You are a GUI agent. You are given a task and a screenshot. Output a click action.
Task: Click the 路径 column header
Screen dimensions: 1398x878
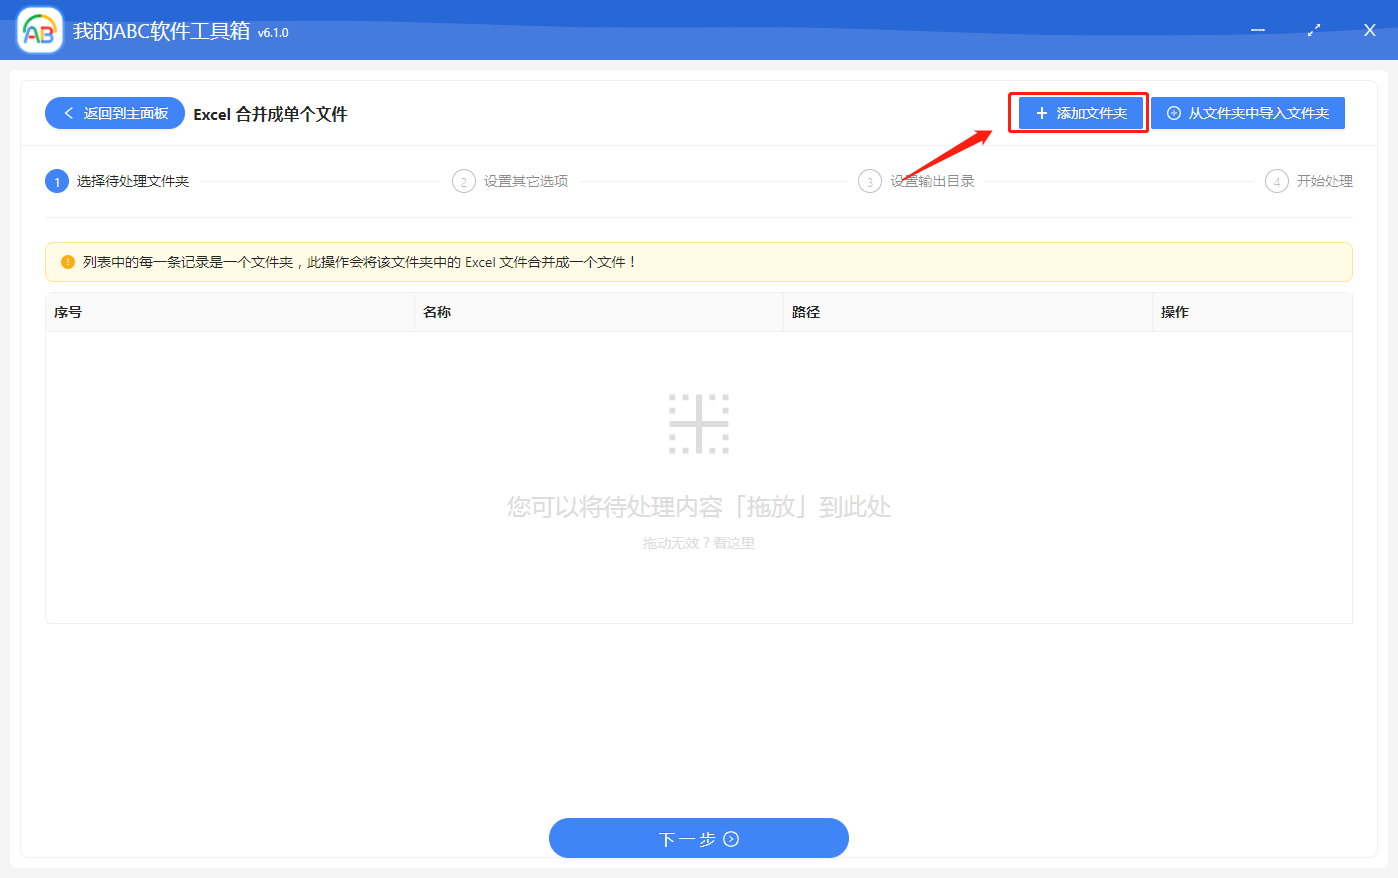click(x=807, y=312)
